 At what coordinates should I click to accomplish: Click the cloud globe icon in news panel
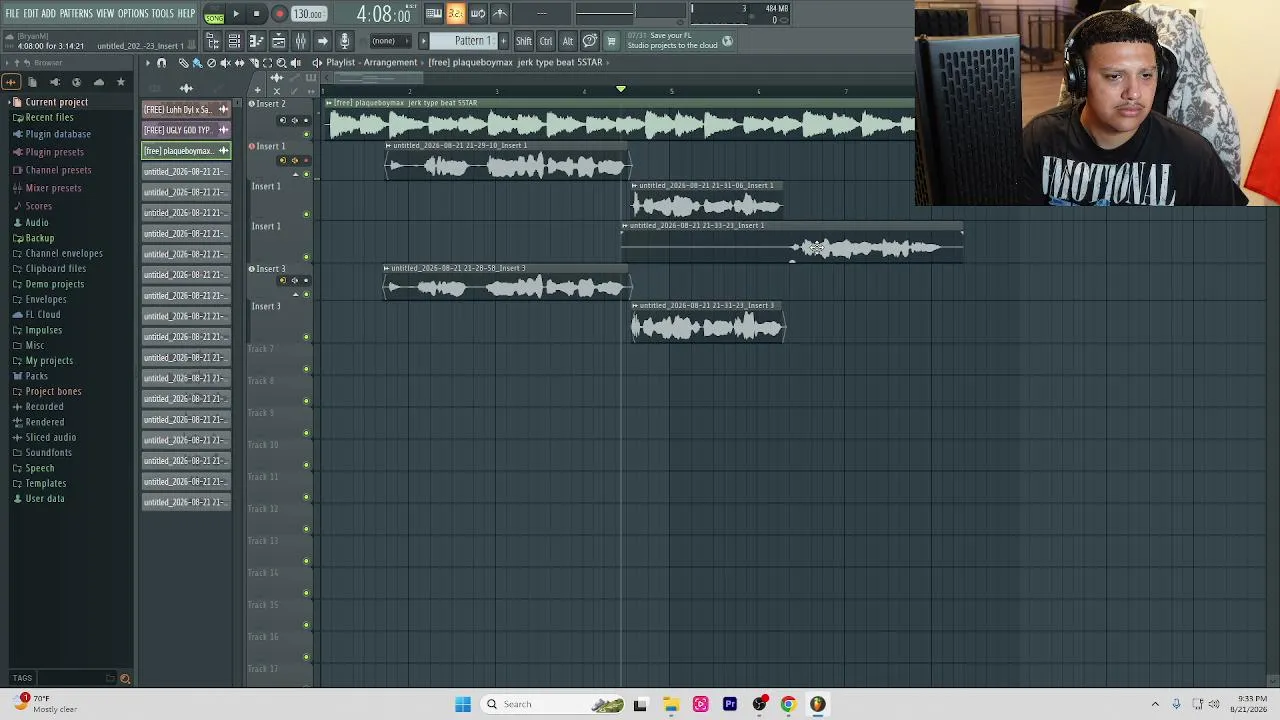coord(727,41)
